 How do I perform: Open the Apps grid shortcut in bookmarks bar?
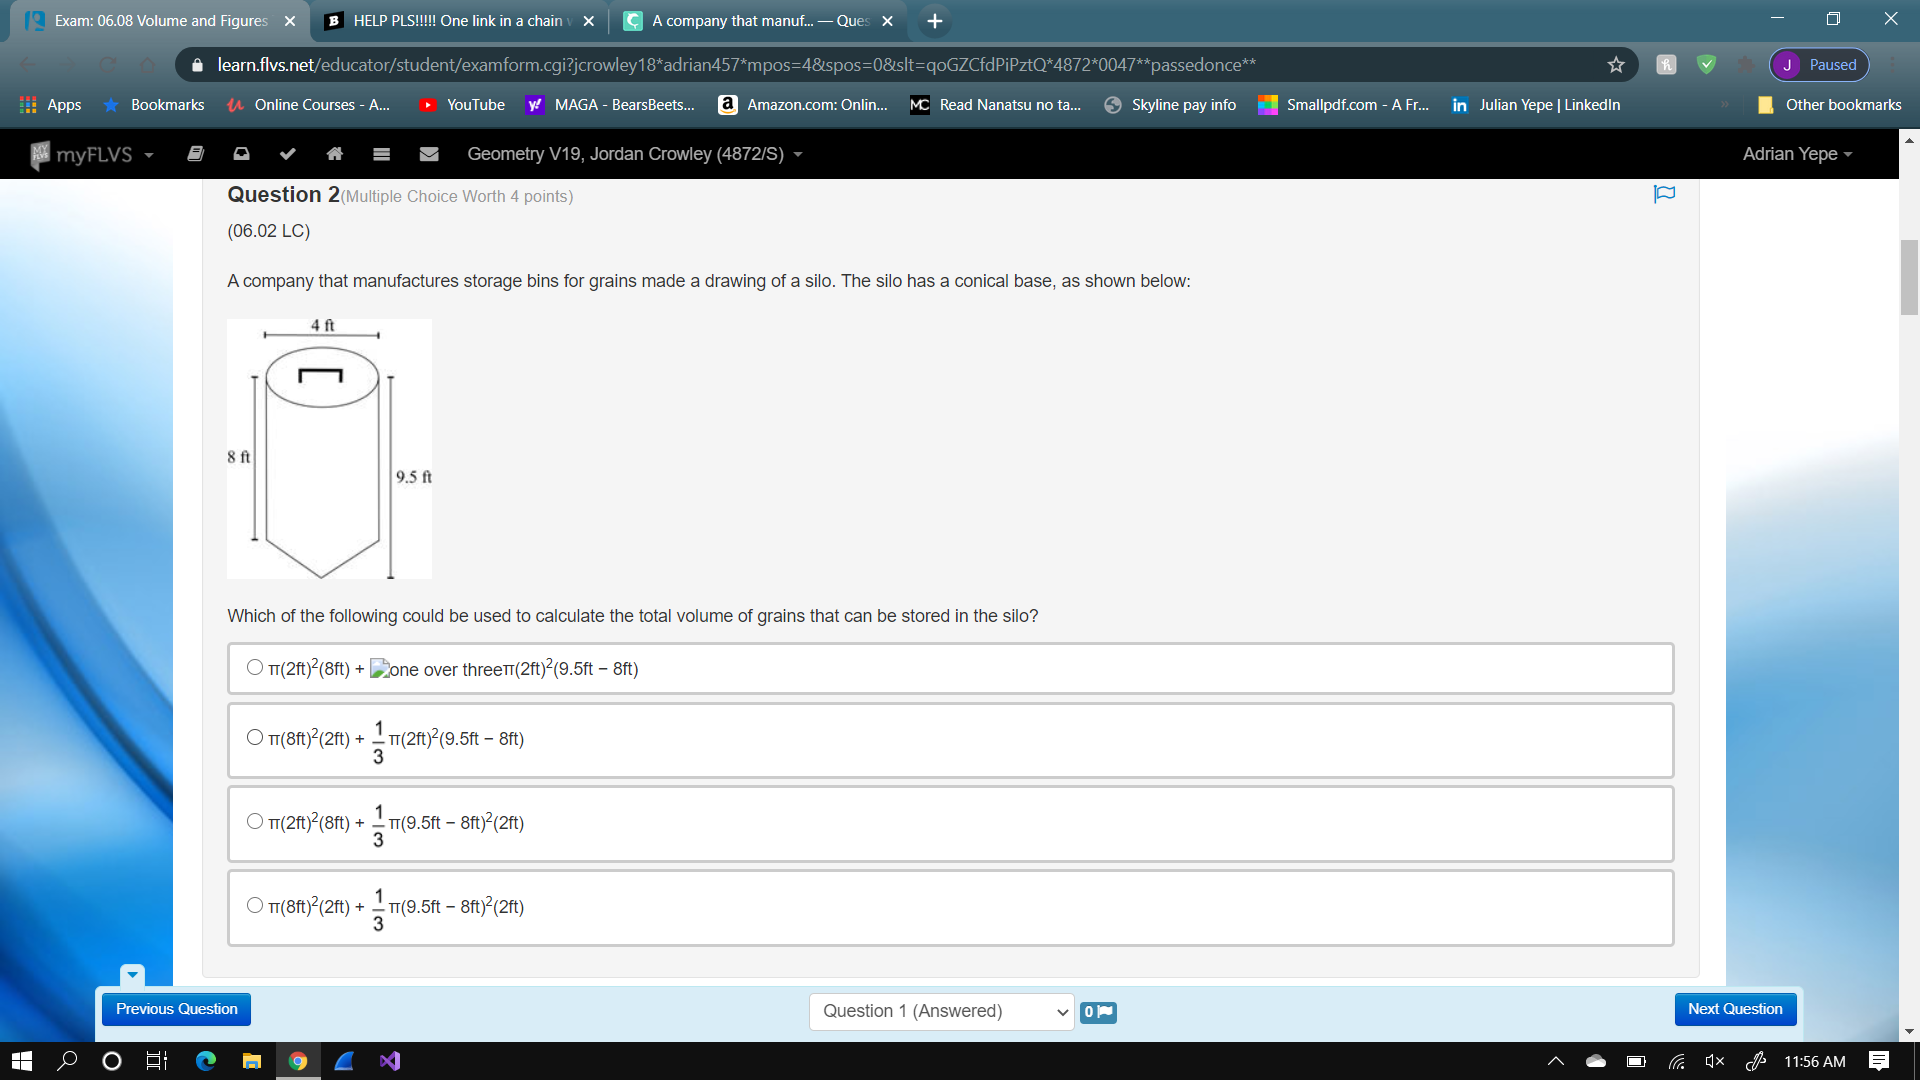(51, 105)
